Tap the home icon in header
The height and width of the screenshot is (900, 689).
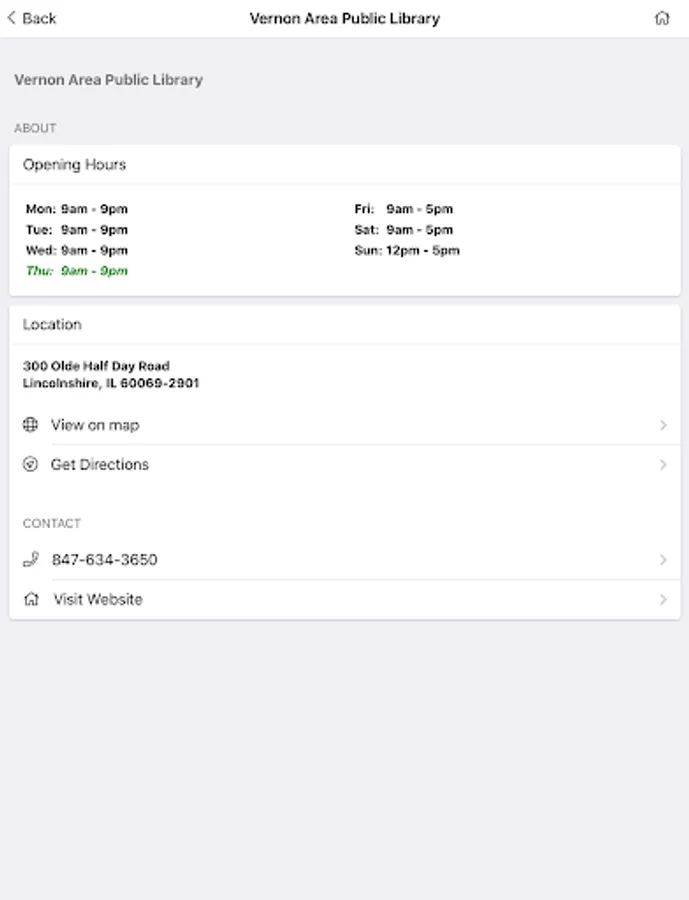662,18
